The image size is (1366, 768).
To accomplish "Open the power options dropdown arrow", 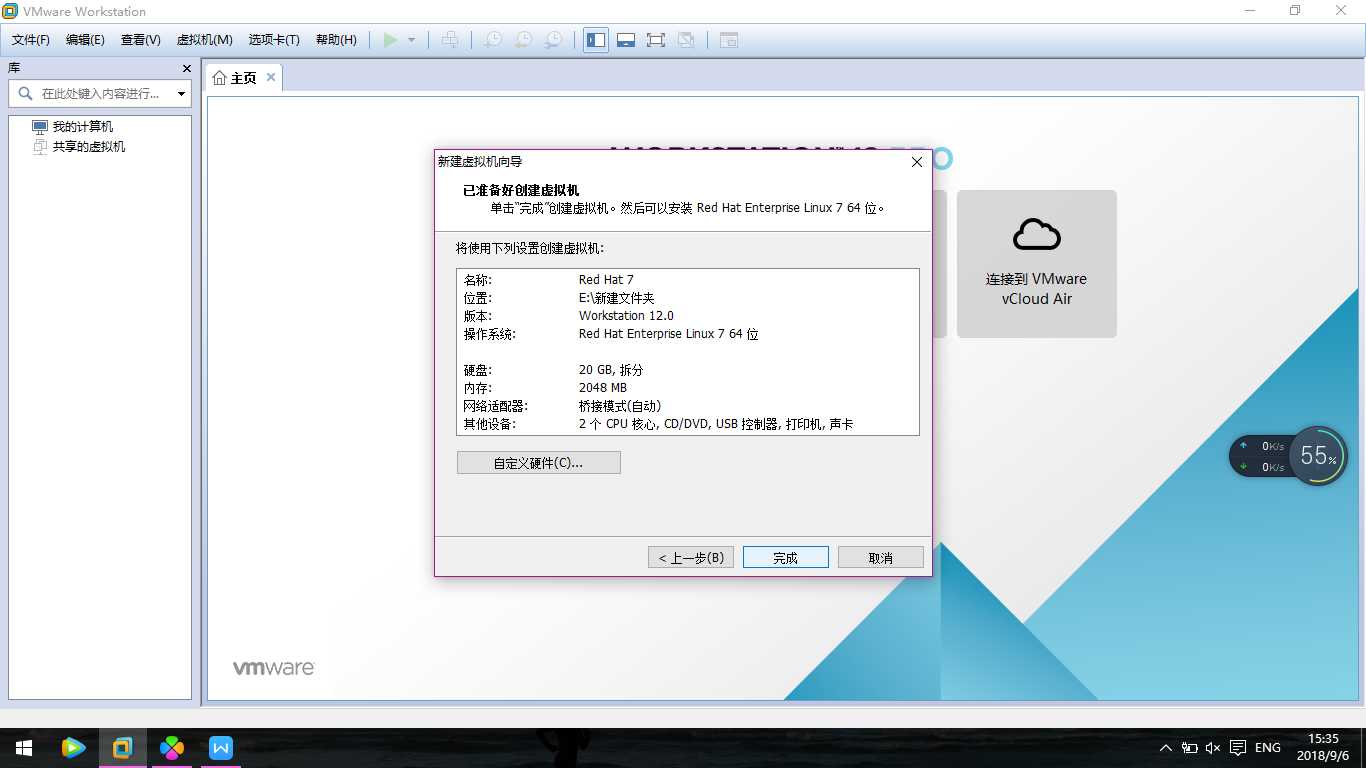I will click(x=411, y=40).
